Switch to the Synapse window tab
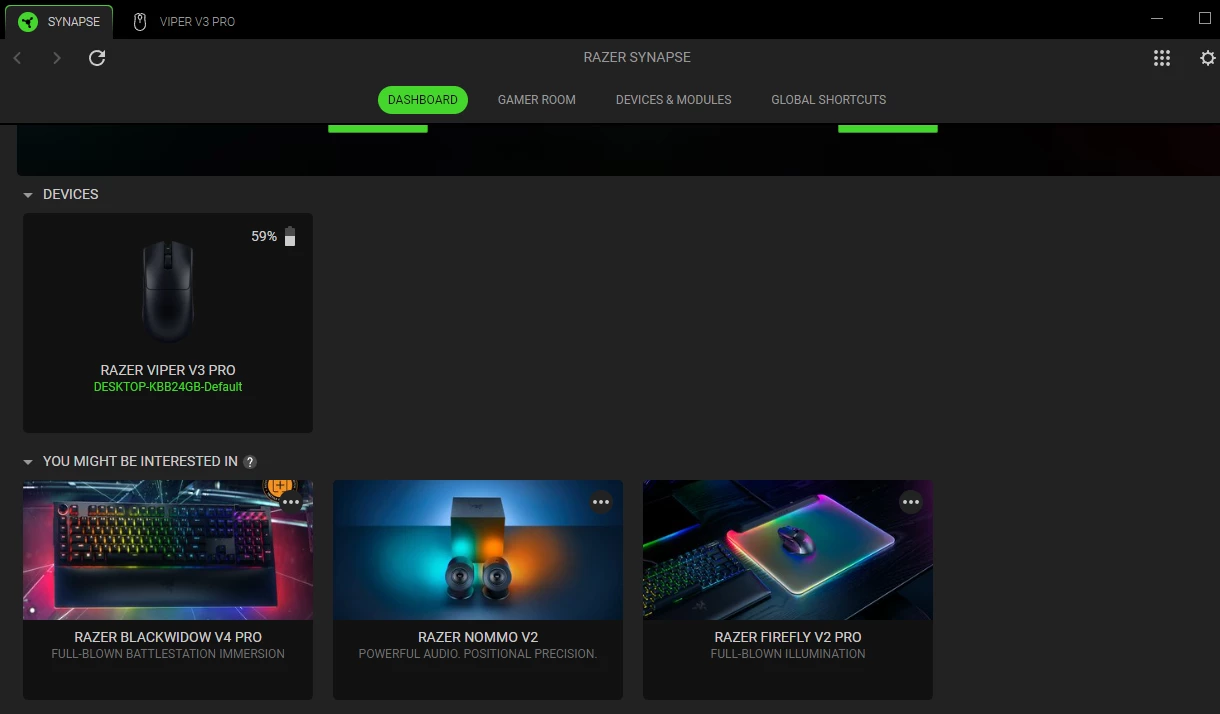The width and height of the screenshot is (1220, 714). pos(58,21)
